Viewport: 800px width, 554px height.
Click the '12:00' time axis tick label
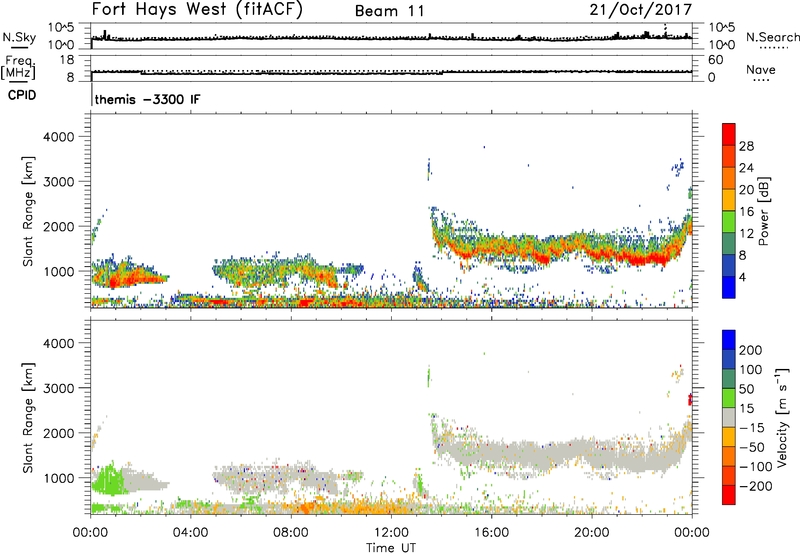coord(391,533)
